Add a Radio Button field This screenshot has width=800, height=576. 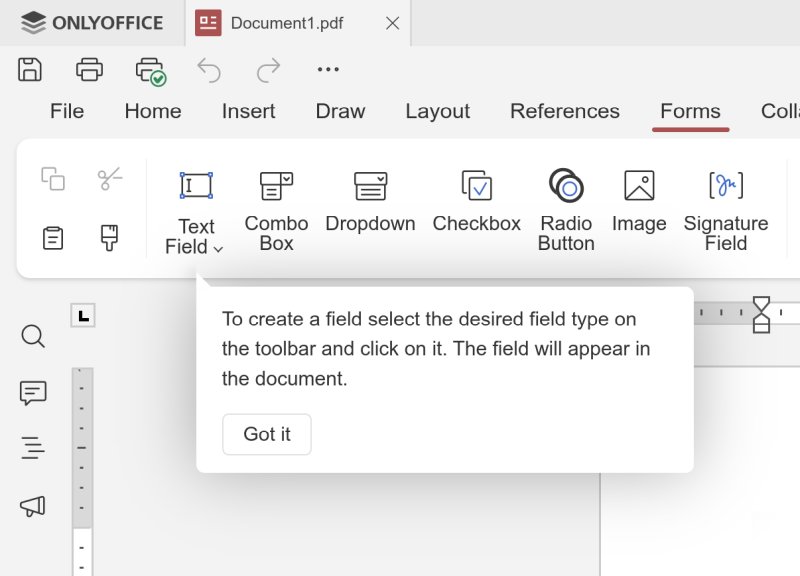point(565,200)
